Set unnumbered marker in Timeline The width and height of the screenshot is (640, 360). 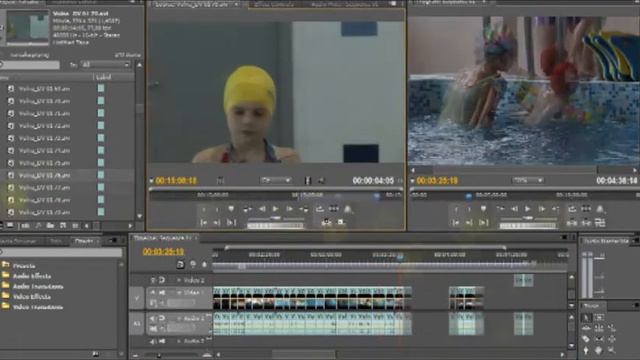204,264
